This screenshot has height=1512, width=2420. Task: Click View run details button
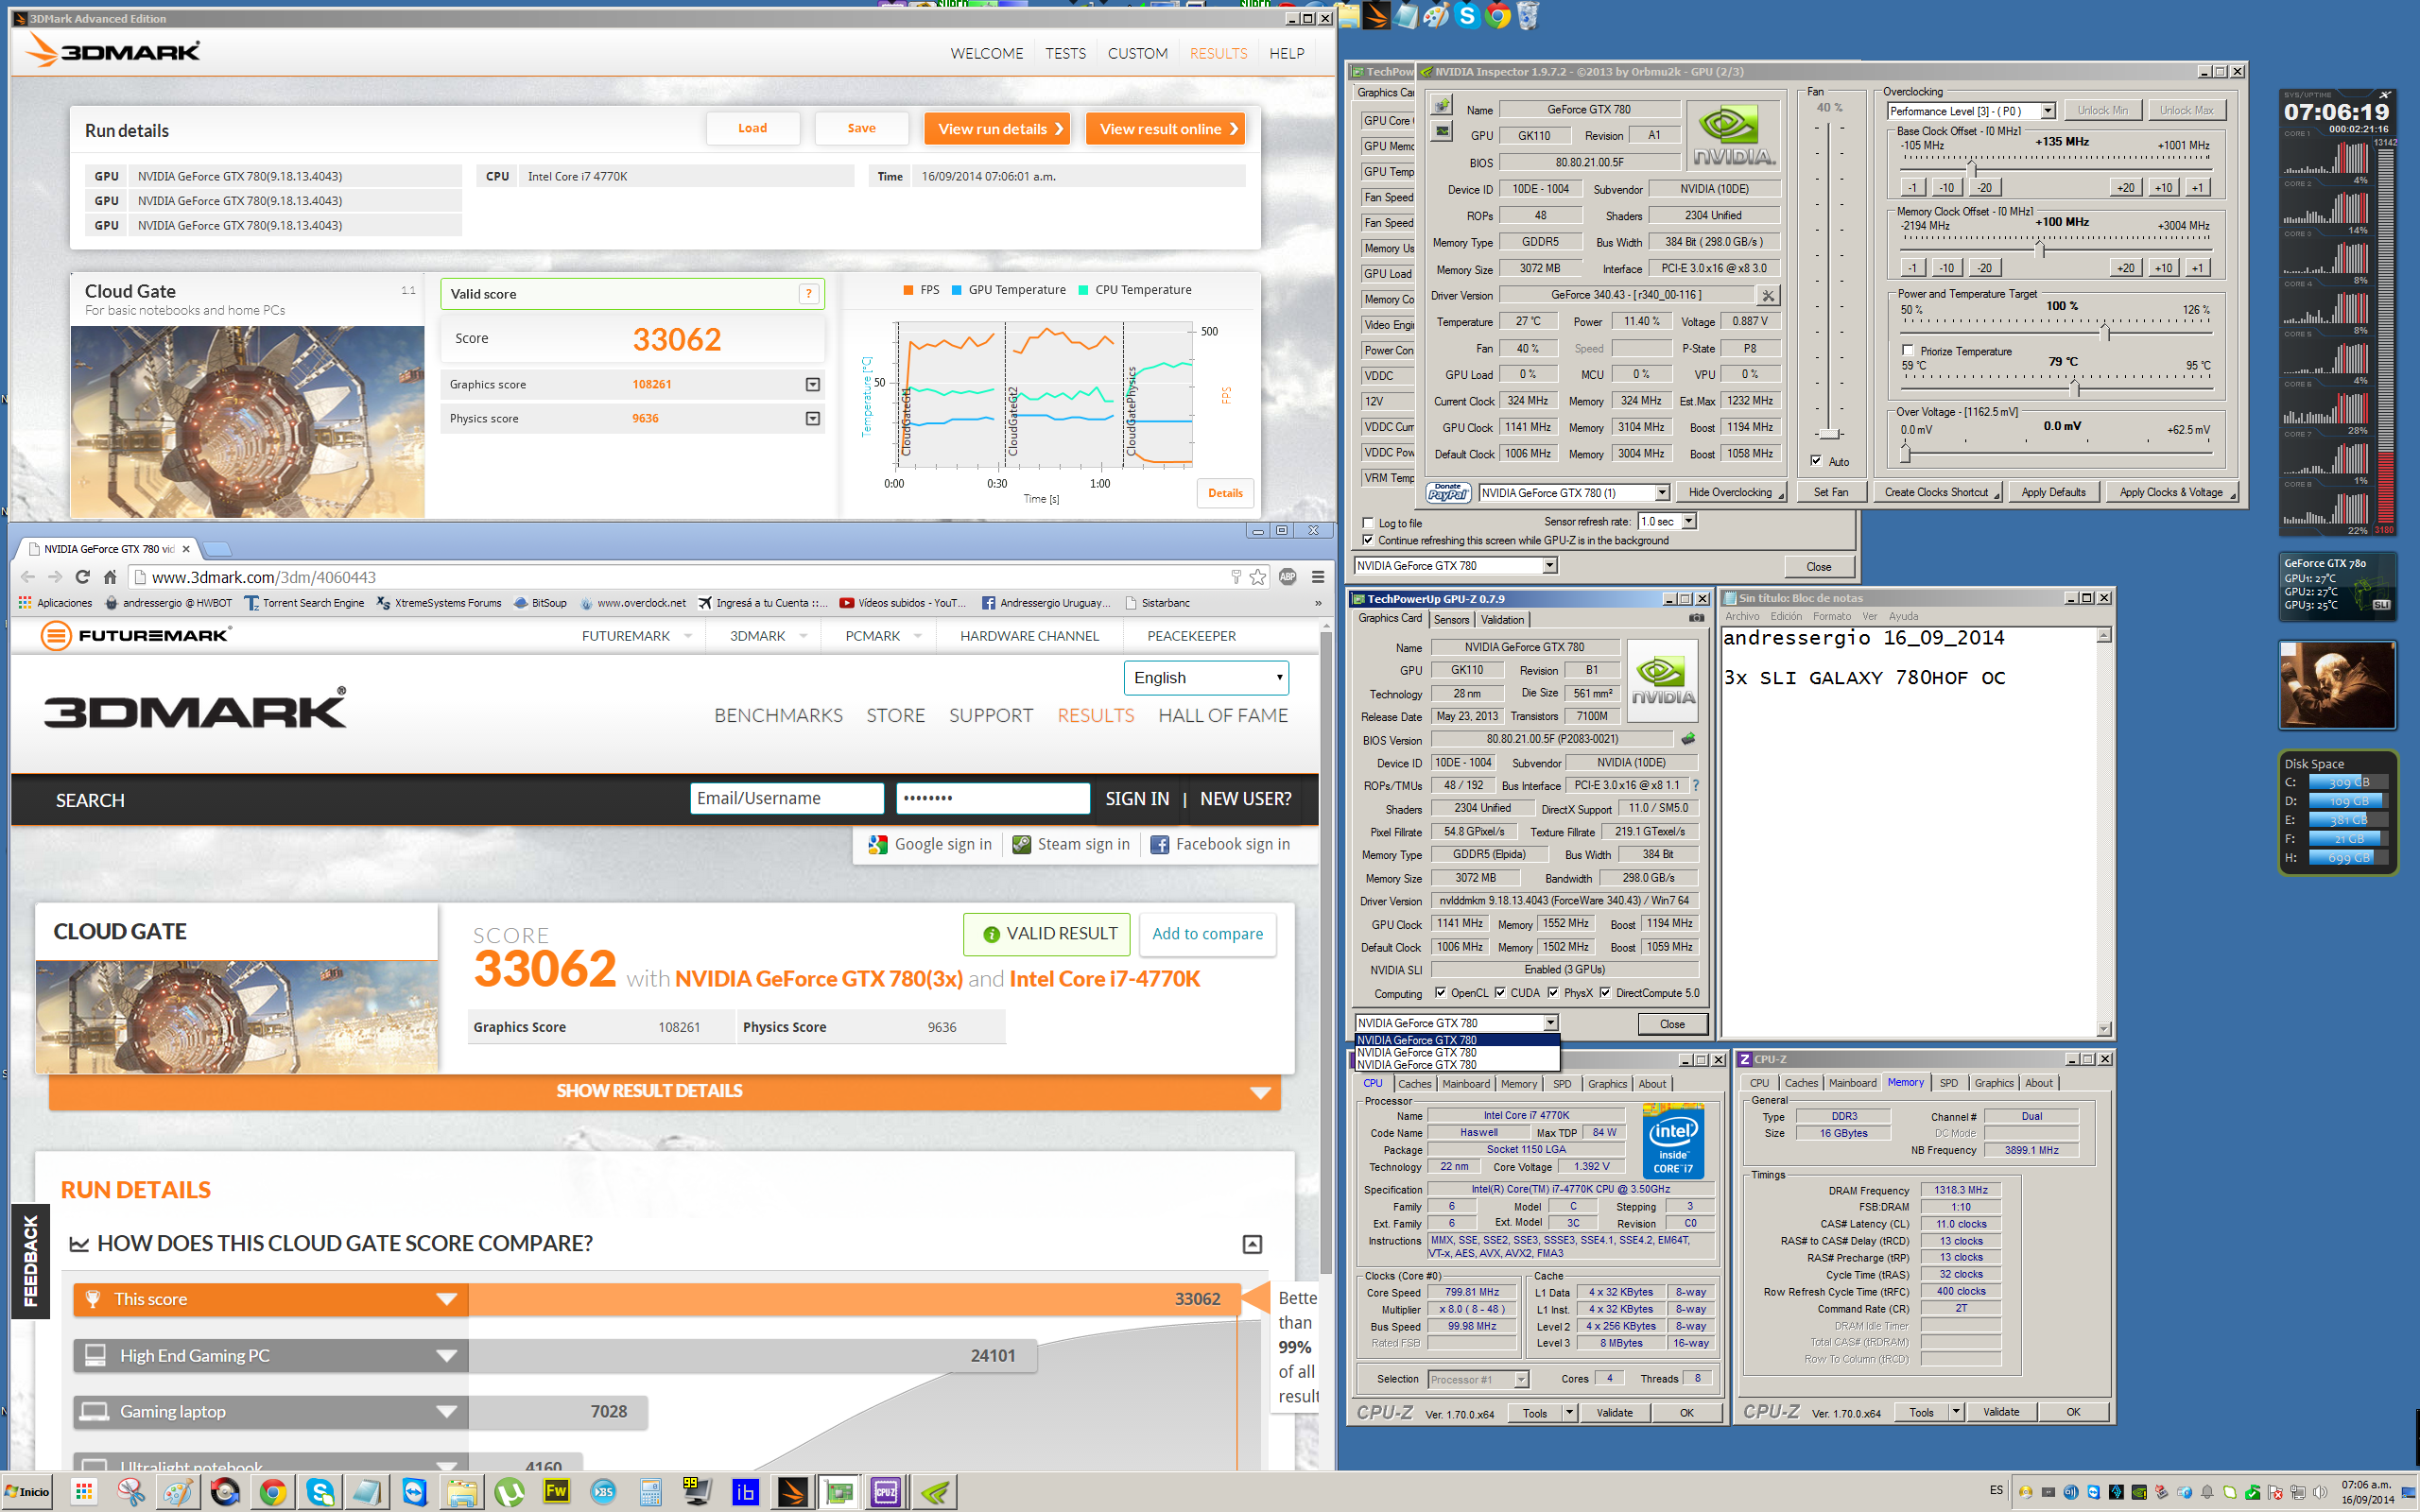pos(997,129)
